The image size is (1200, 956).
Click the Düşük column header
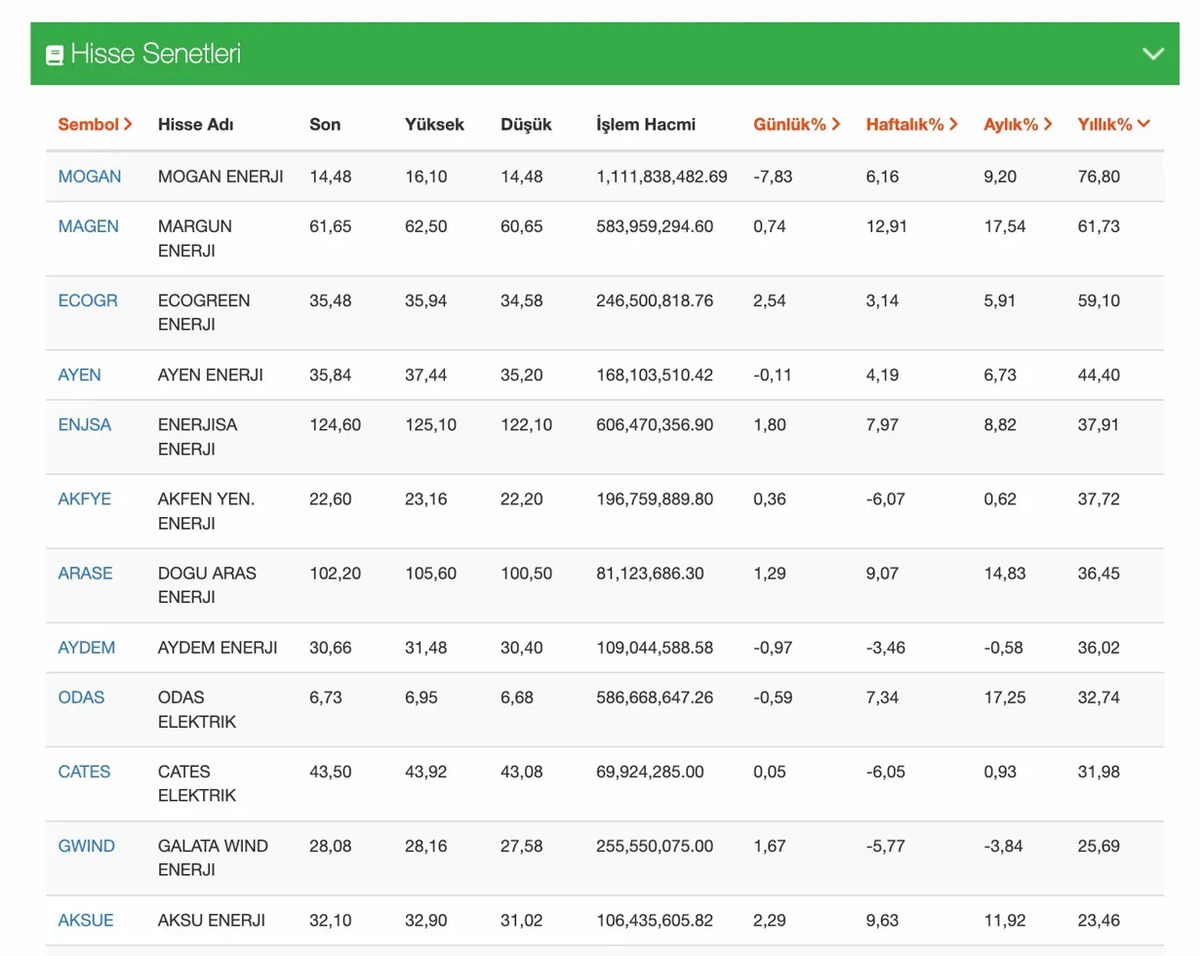(x=526, y=125)
